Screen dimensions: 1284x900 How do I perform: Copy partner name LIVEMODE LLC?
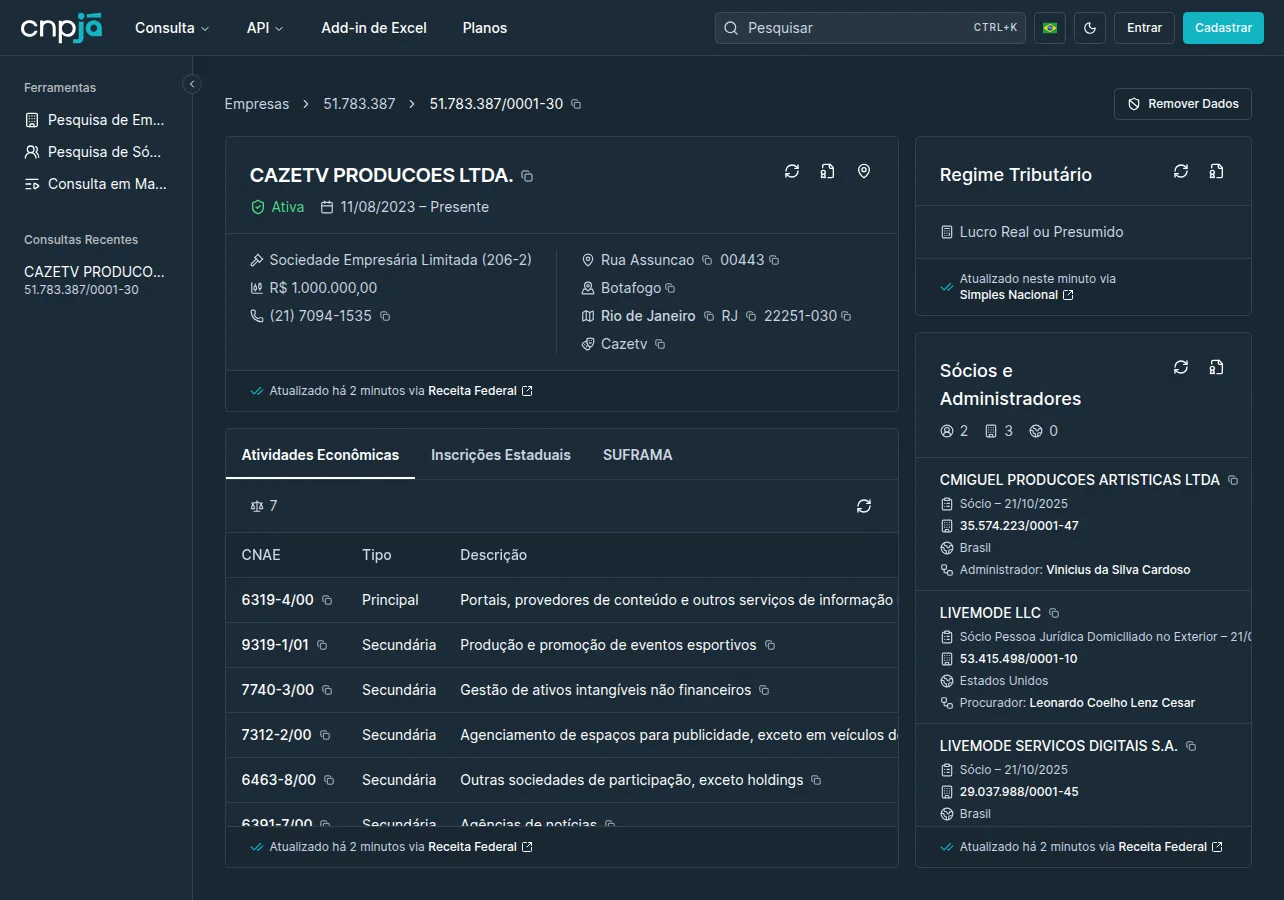click(x=1054, y=613)
